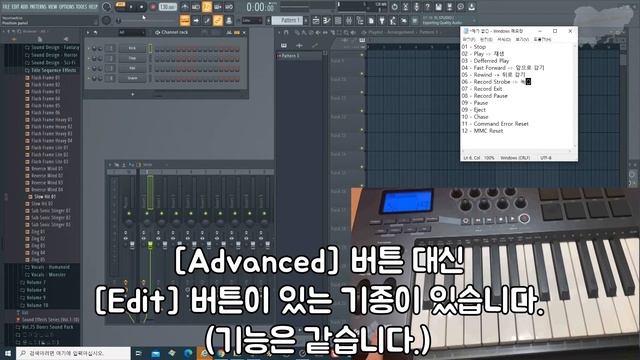
Task: Click the Save project disk icon
Action: click(x=438, y=7)
